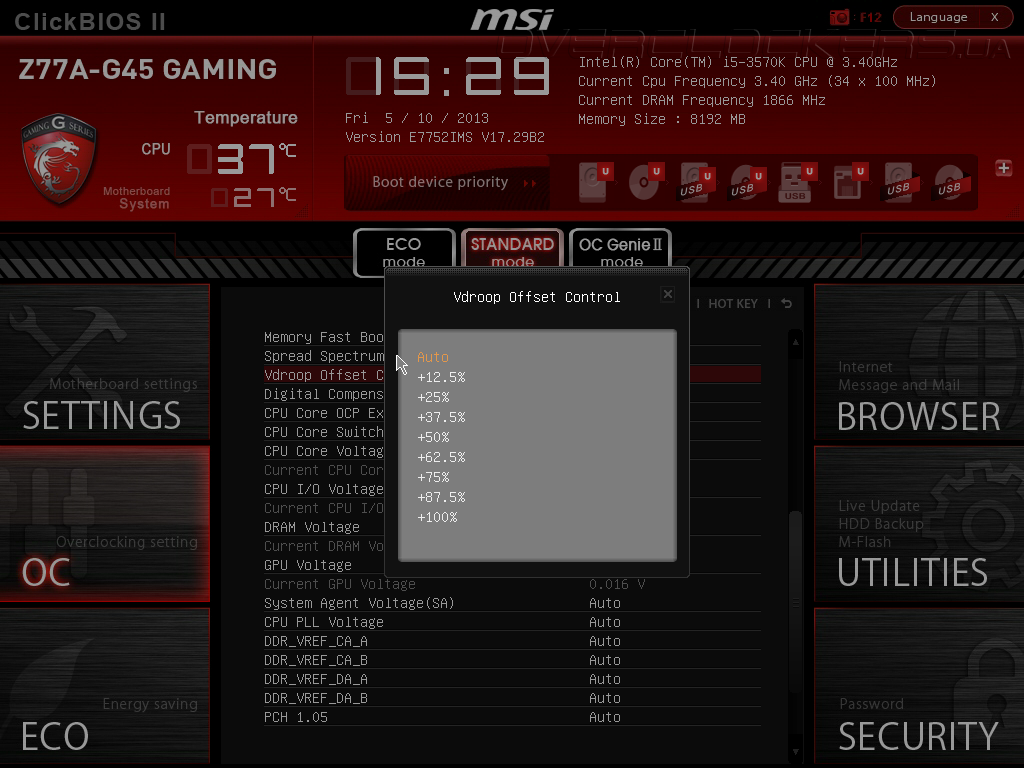The image size is (1024, 768).
Task: Open System Agent Voltage(SA) Auto value
Action: point(605,603)
